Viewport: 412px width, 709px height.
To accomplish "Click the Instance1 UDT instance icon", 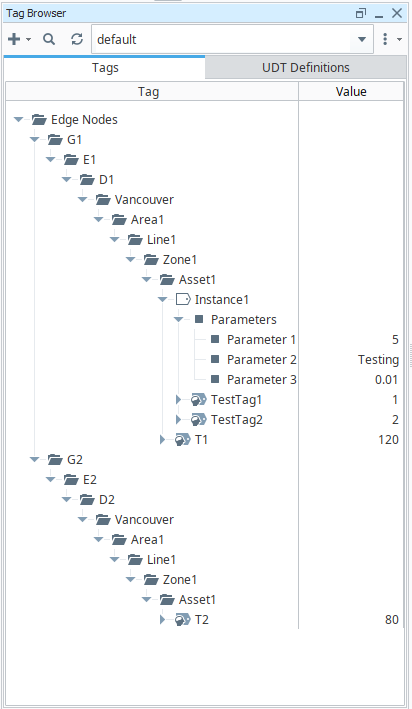I will click(183, 299).
